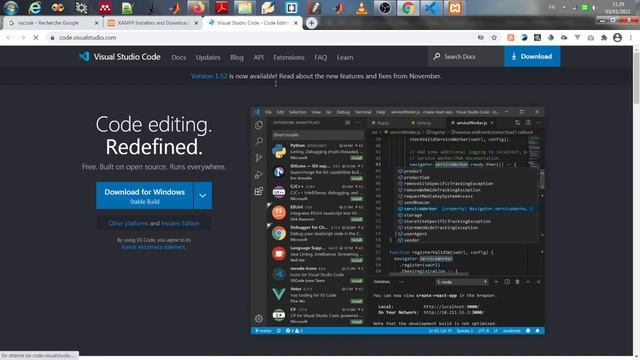Click the orange extension icon in the Chrome toolbar
Screen dimensions: 640x360
click(x=511, y=38)
